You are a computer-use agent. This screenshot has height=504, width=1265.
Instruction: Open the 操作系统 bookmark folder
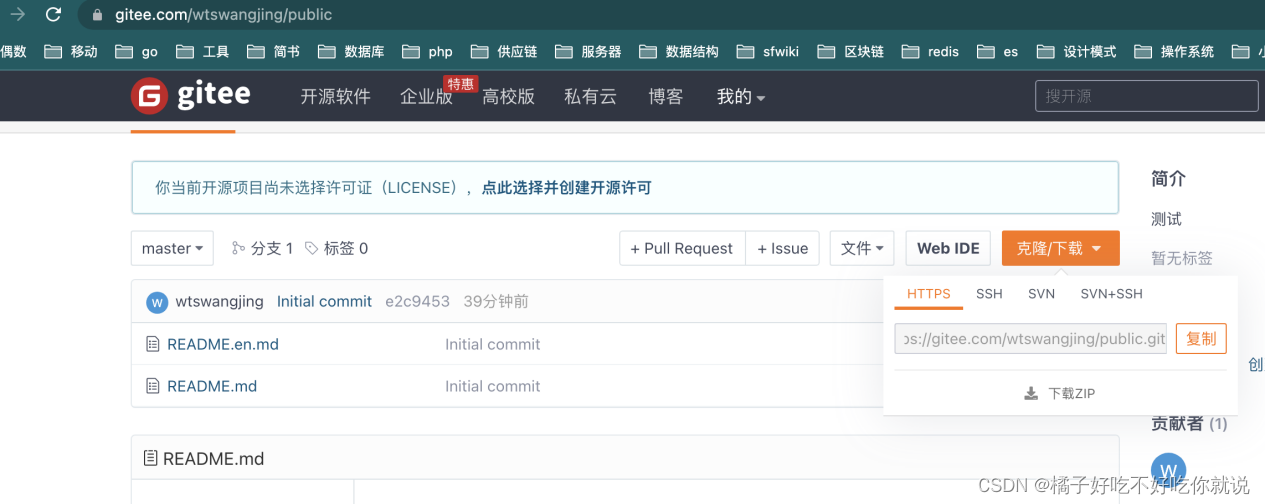tap(1174, 52)
